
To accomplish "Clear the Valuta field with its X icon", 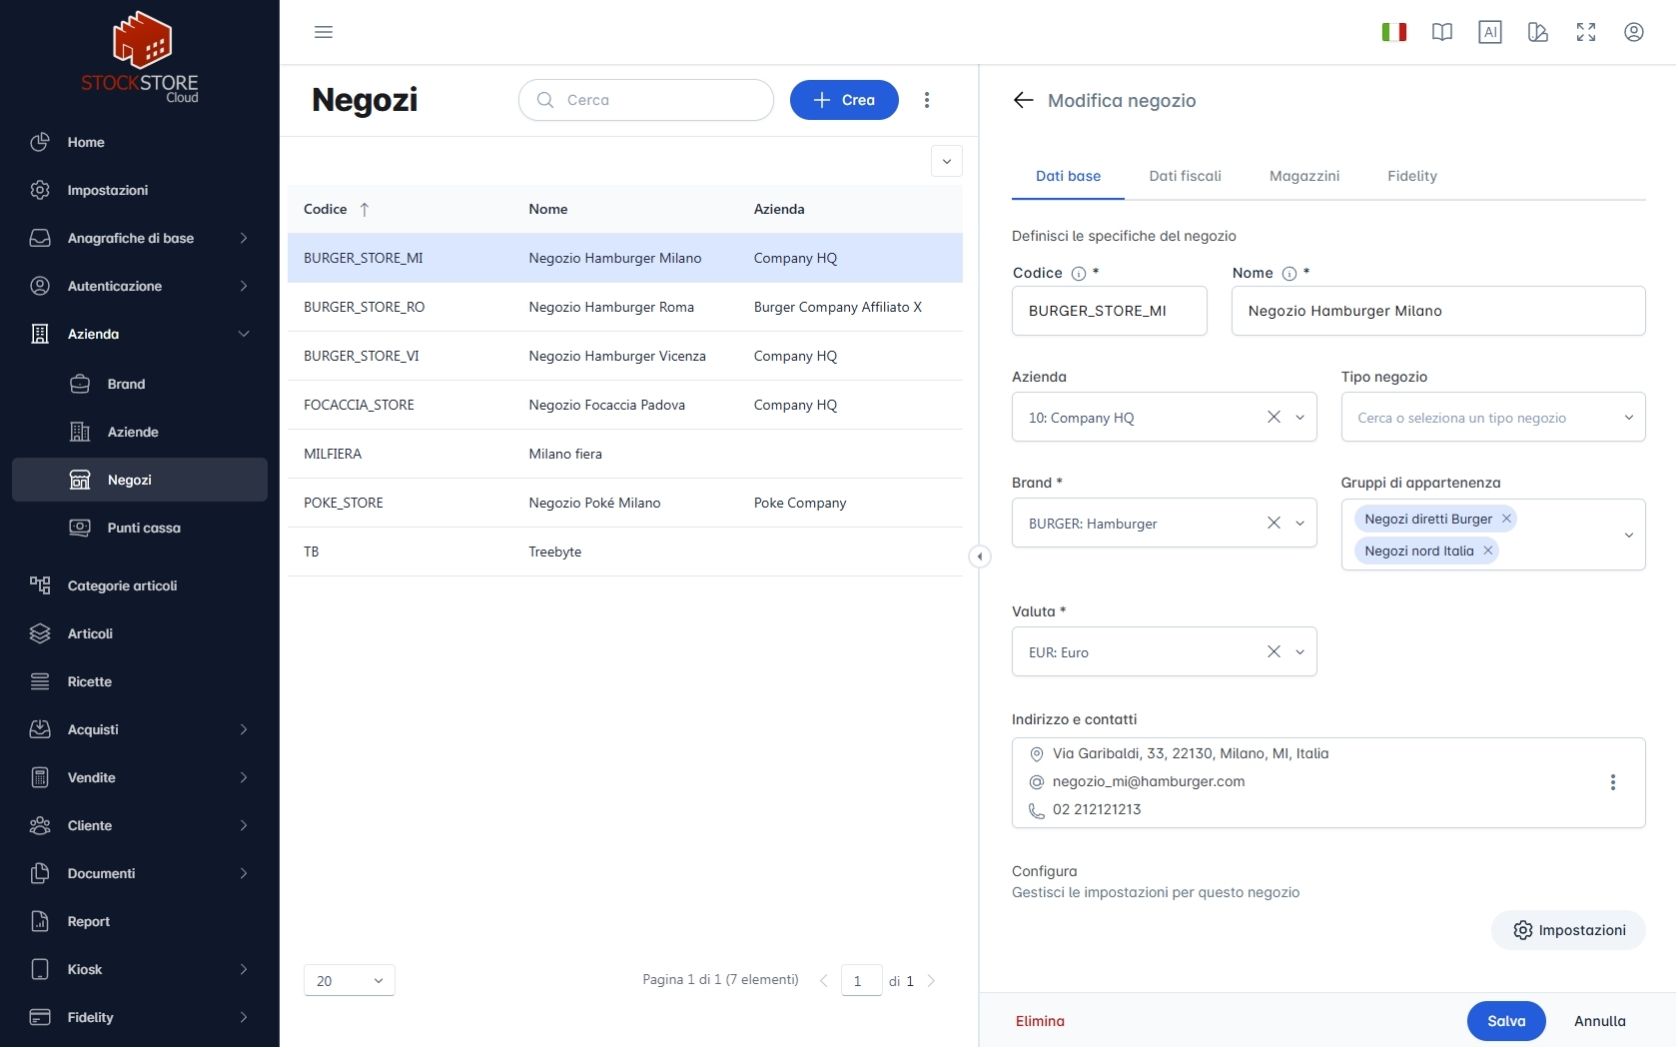I will pos(1274,652).
